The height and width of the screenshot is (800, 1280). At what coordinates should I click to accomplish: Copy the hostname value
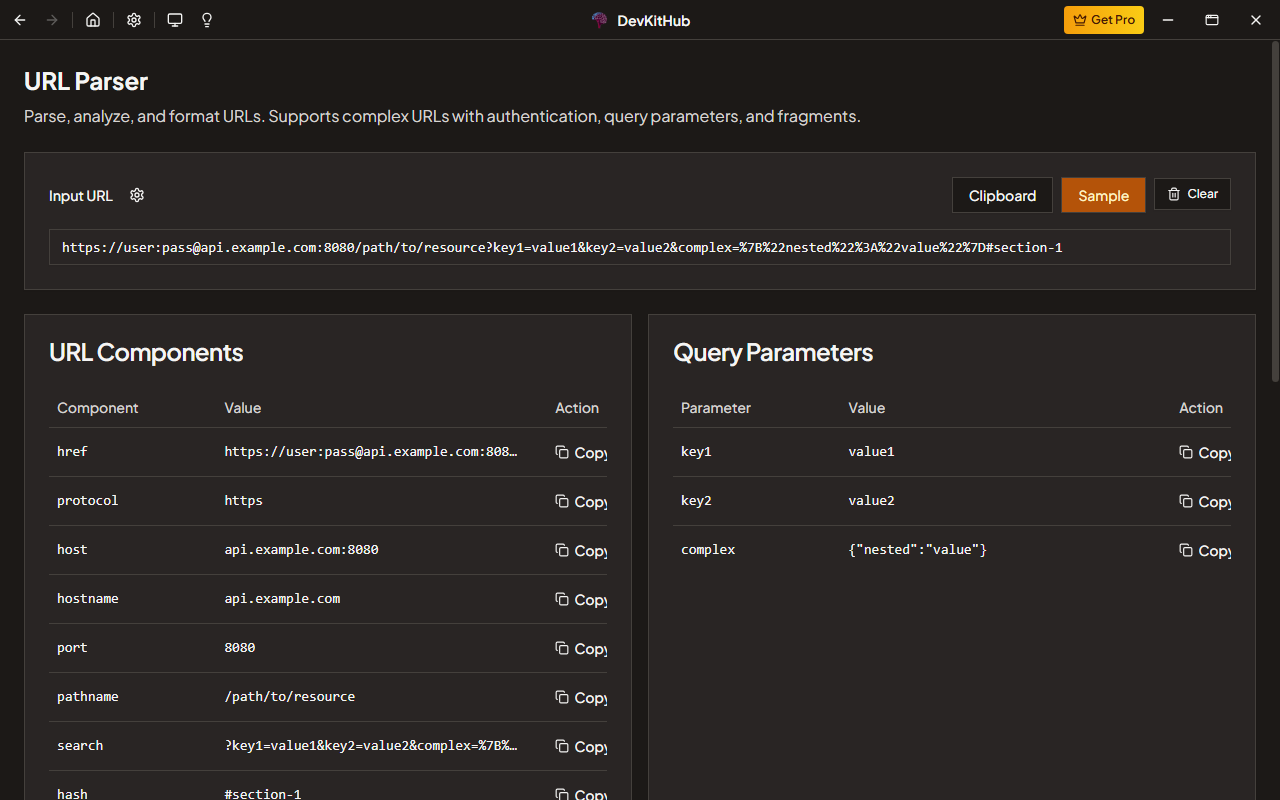(x=581, y=599)
